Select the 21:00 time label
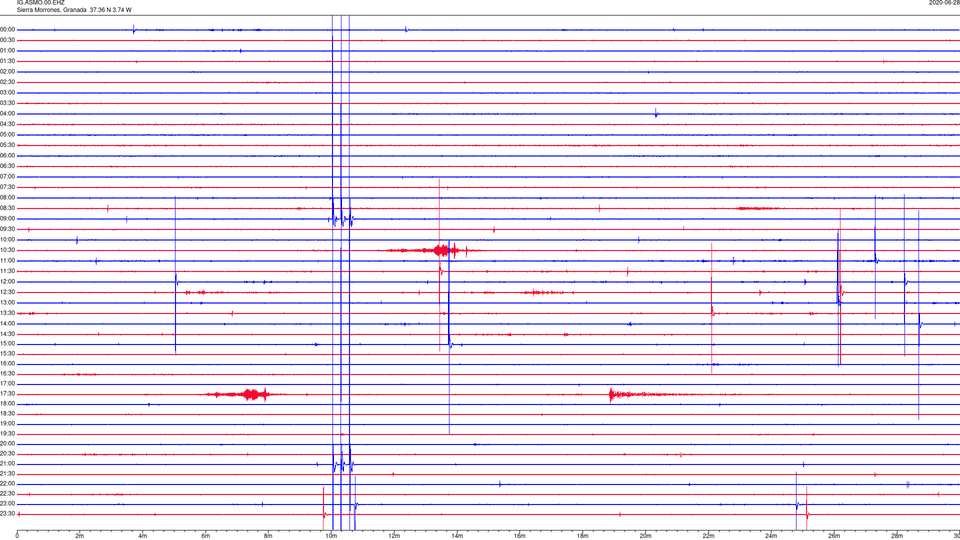Viewport: 960px width, 540px height. 7,464
